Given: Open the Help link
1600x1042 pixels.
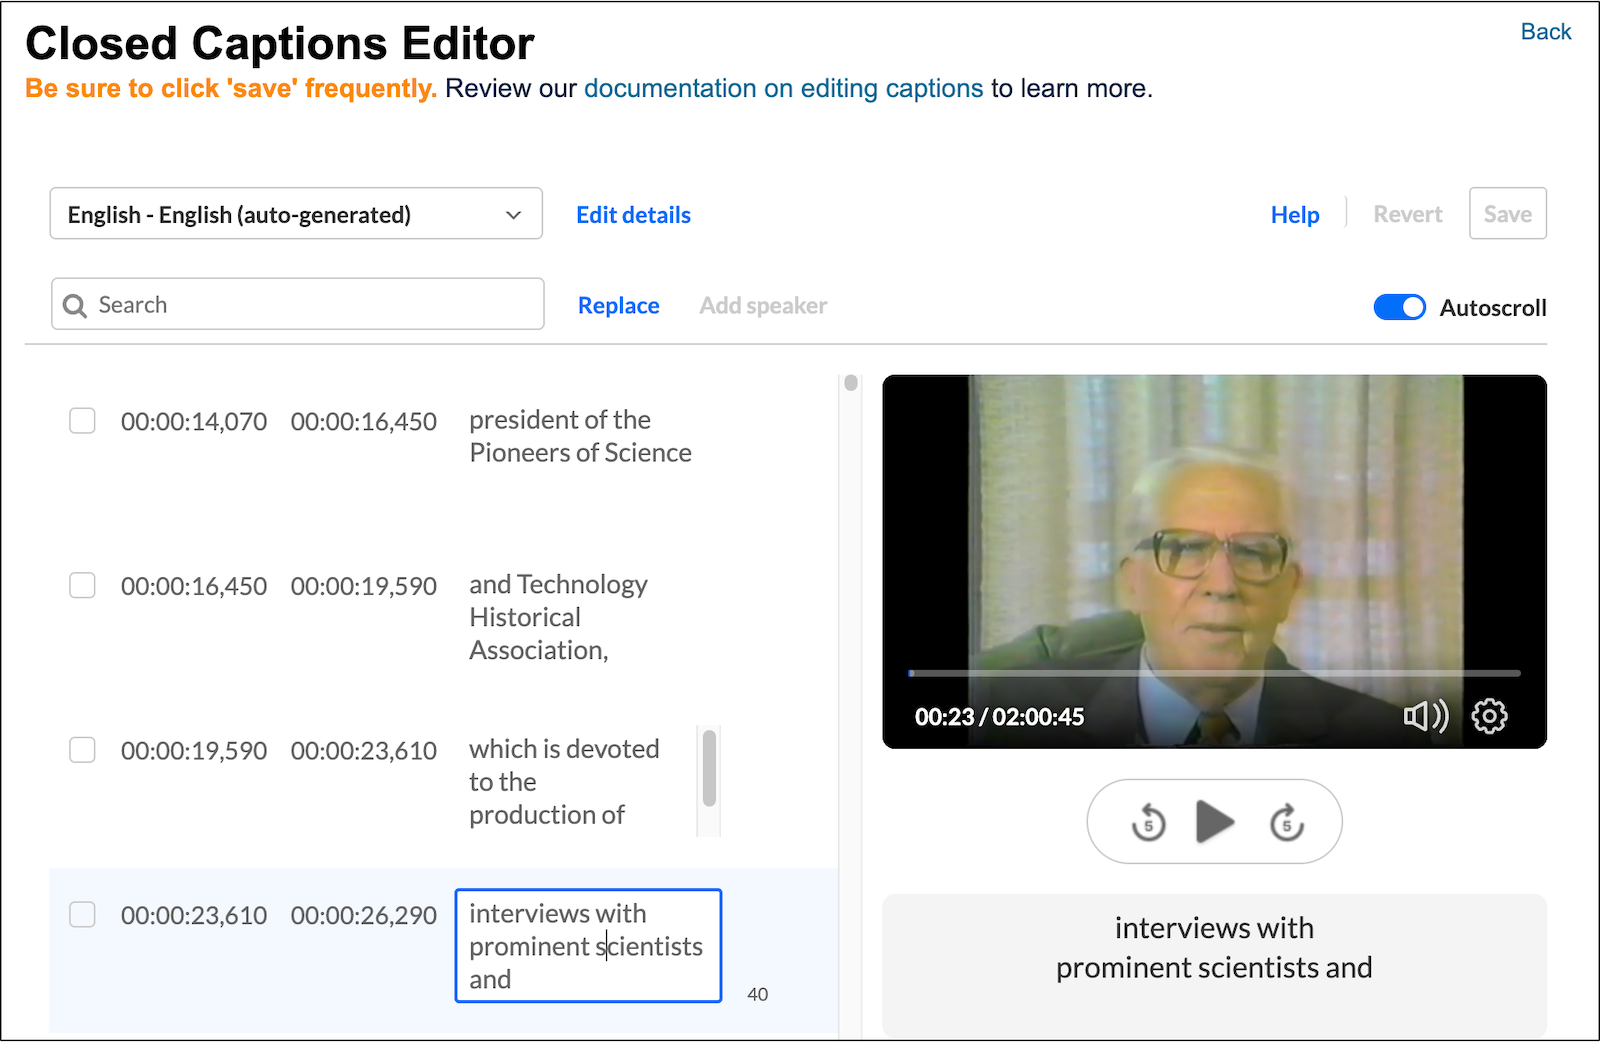Looking at the screenshot, I should point(1295,215).
